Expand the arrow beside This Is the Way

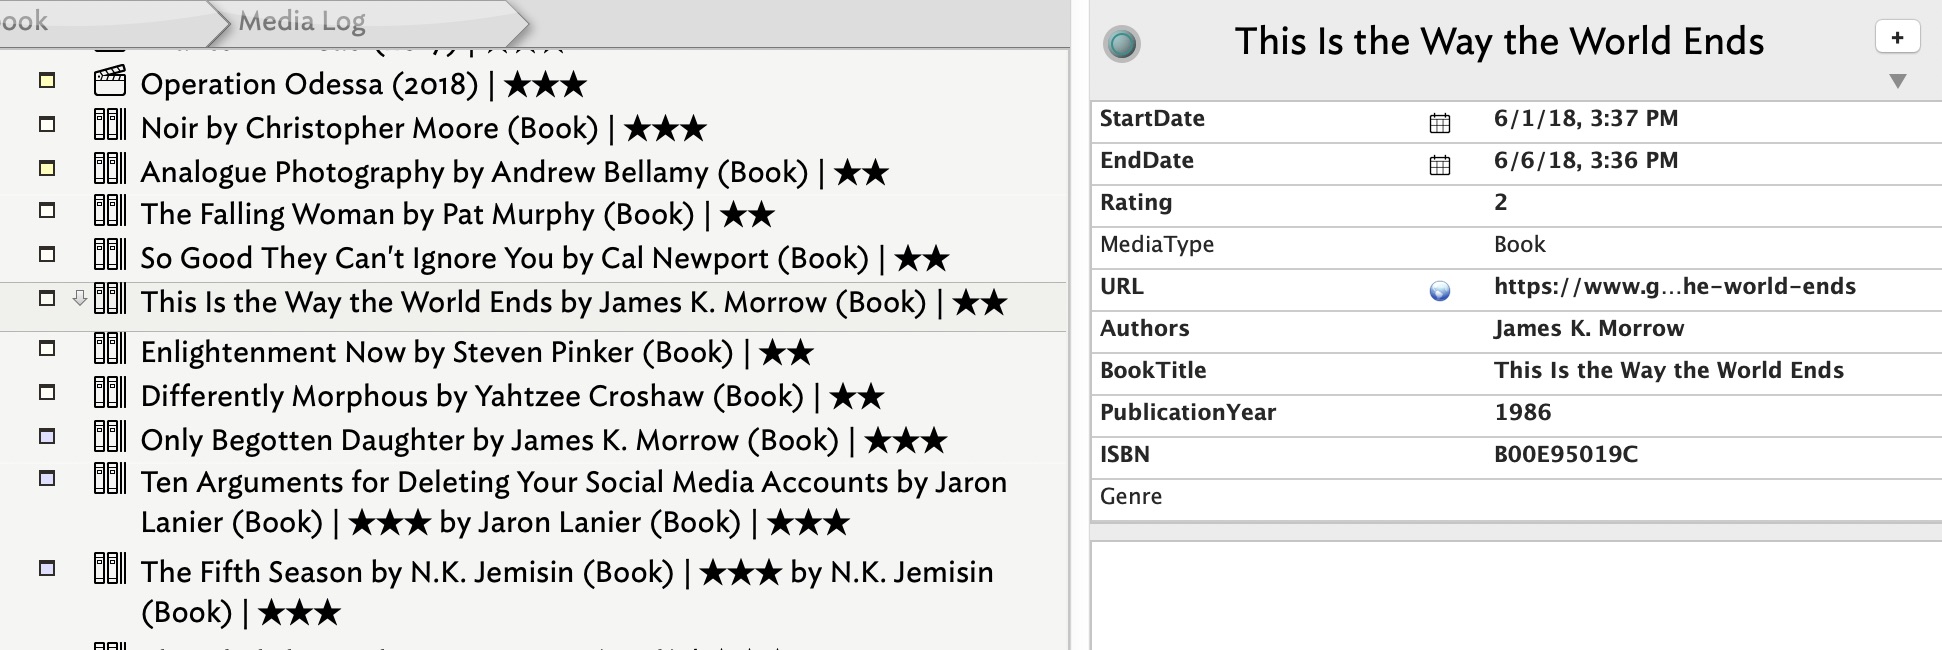pyautogui.click(x=79, y=298)
